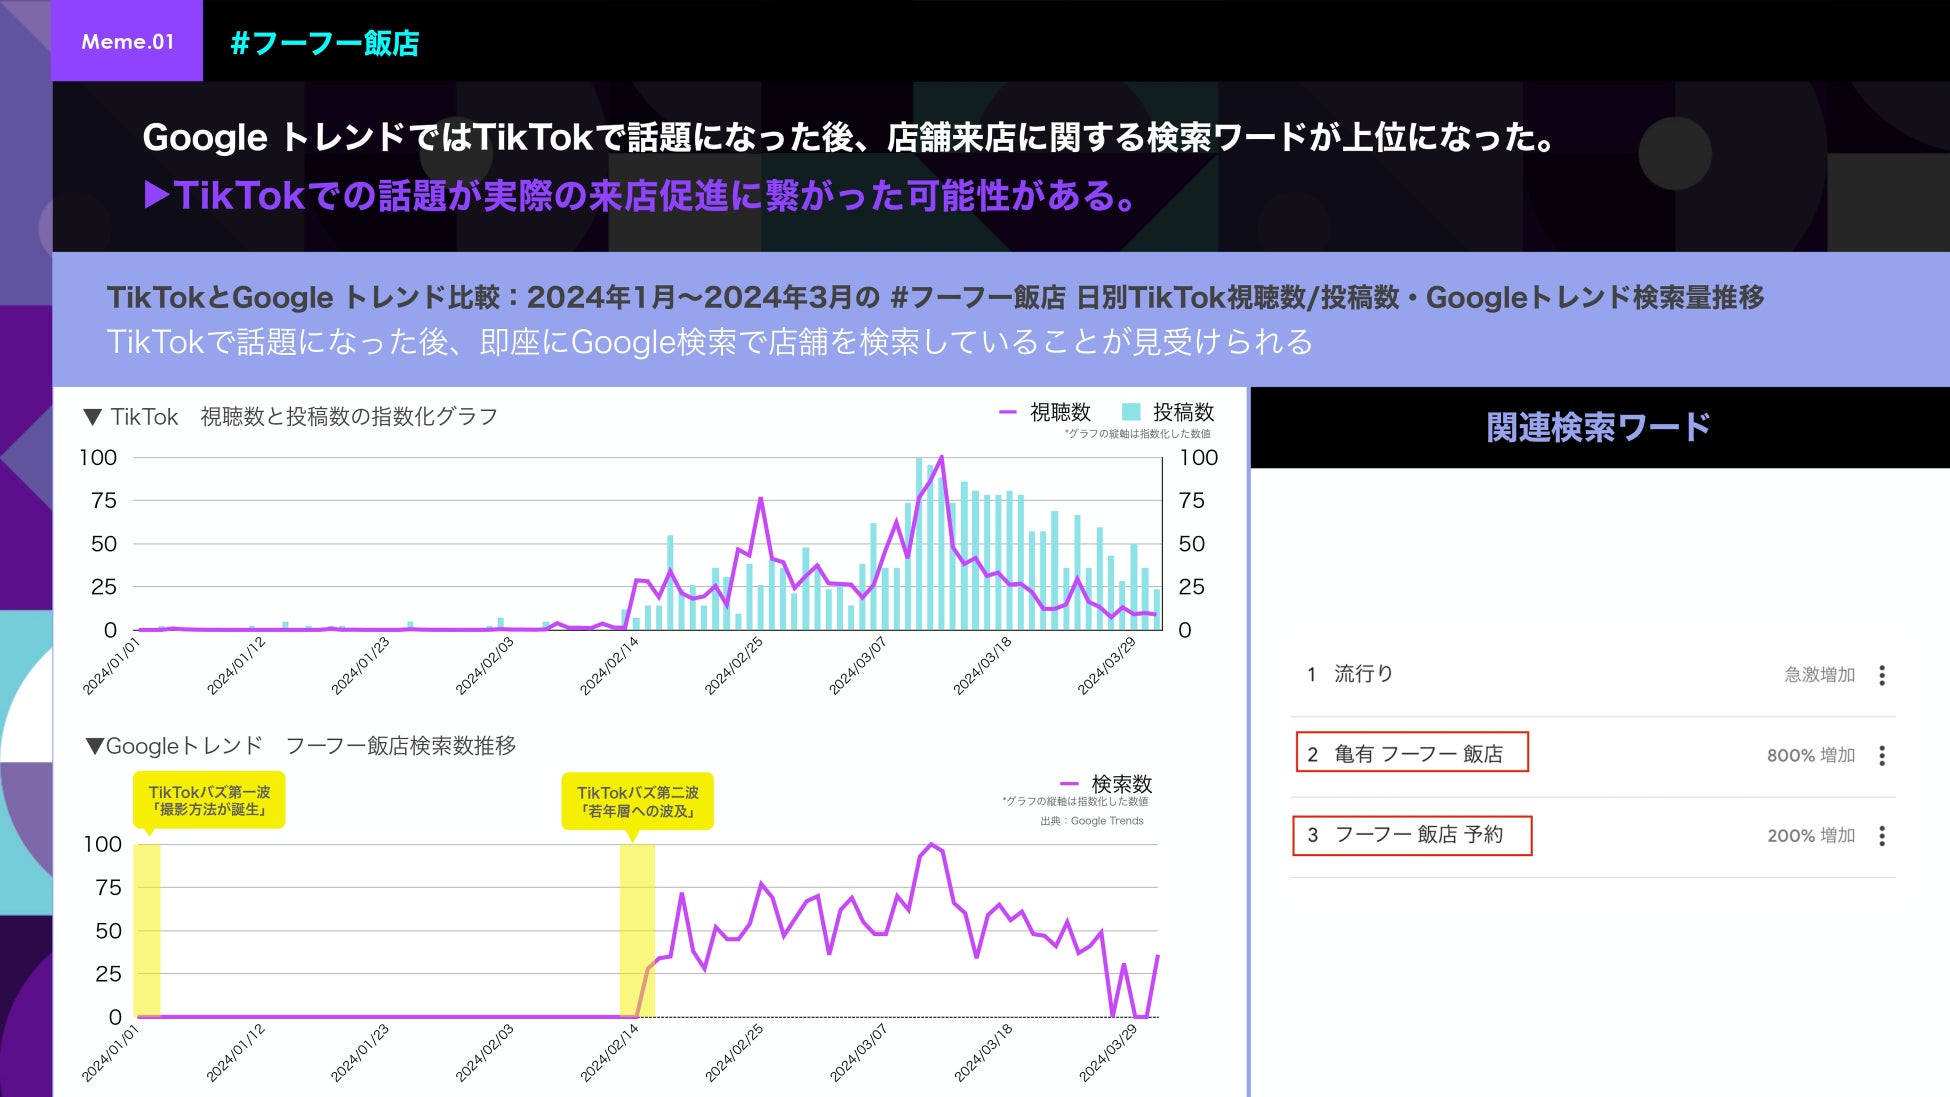Open the three-dot menu for フーフー 飯店 予約
Screen dimensions: 1950x1097
pyautogui.click(x=1882, y=836)
